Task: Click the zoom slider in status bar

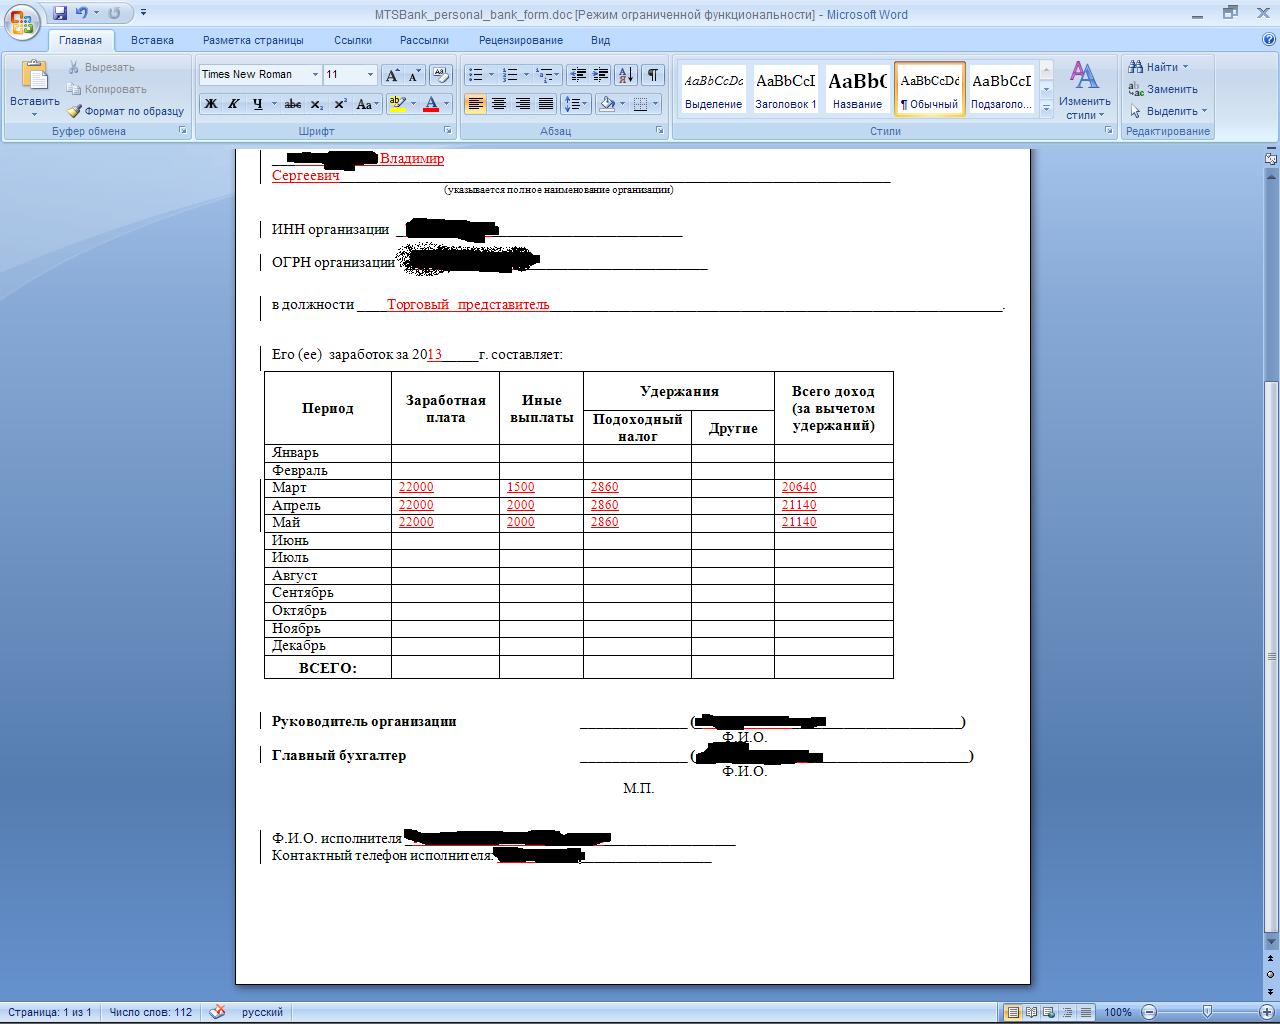Action: tap(1207, 1012)
